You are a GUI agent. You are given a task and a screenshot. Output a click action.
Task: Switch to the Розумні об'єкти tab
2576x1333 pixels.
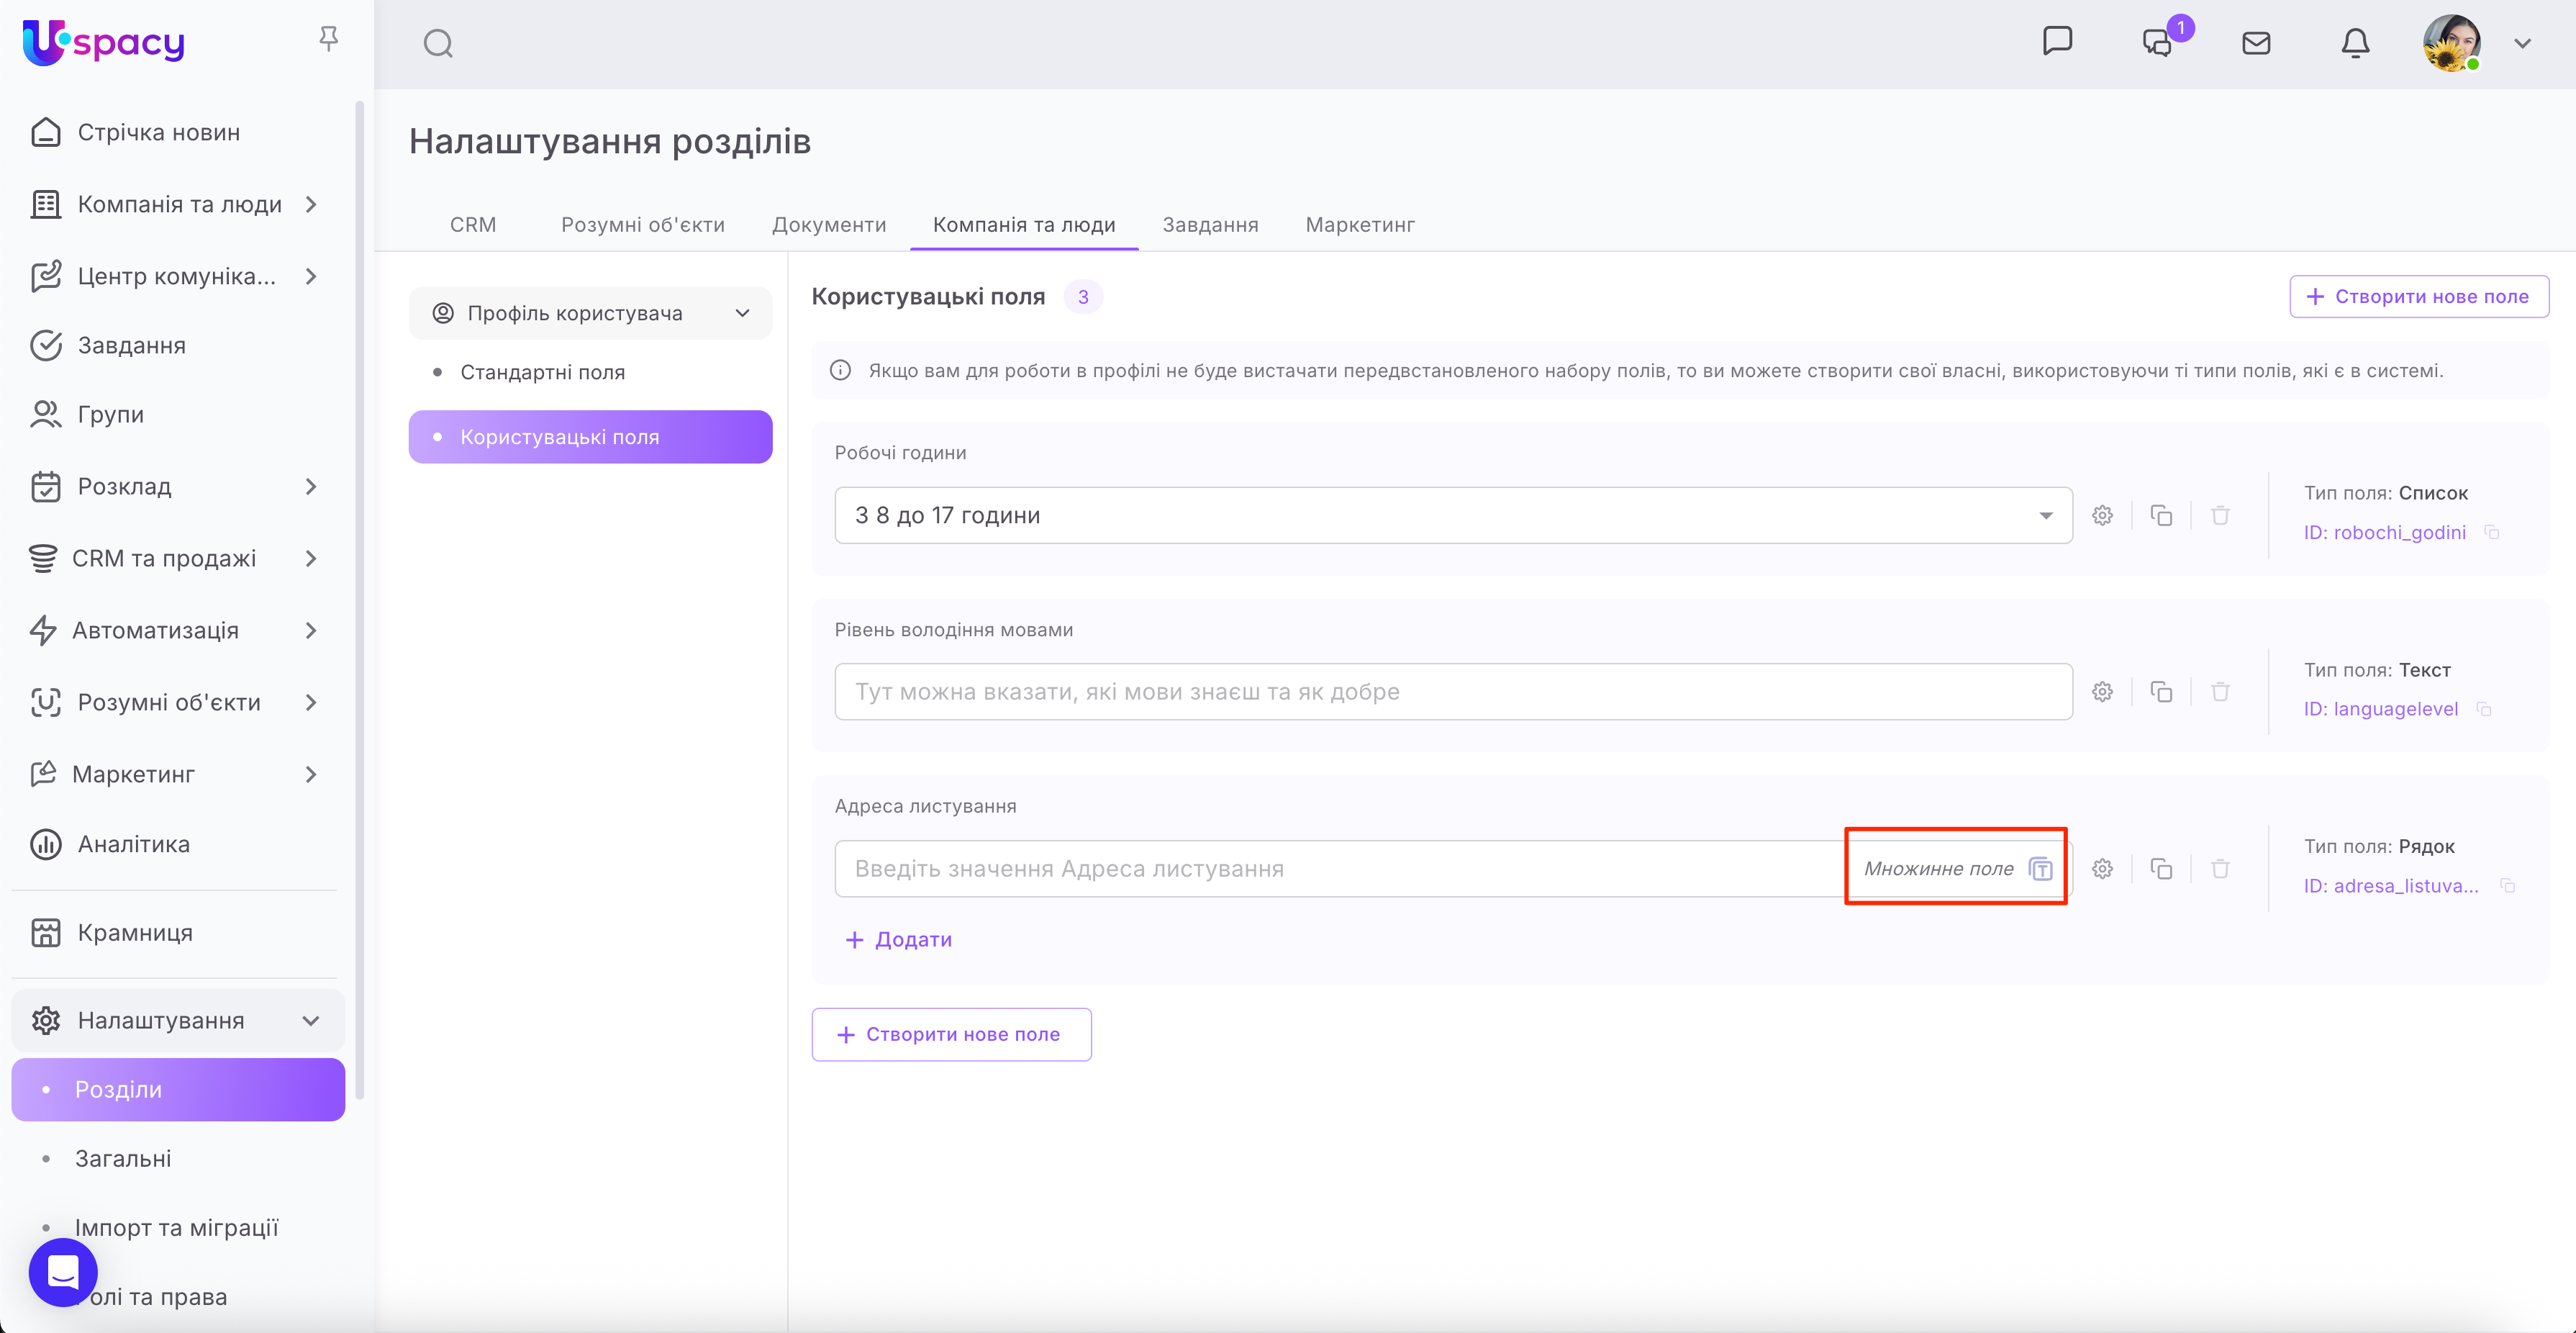coord(642,225)
